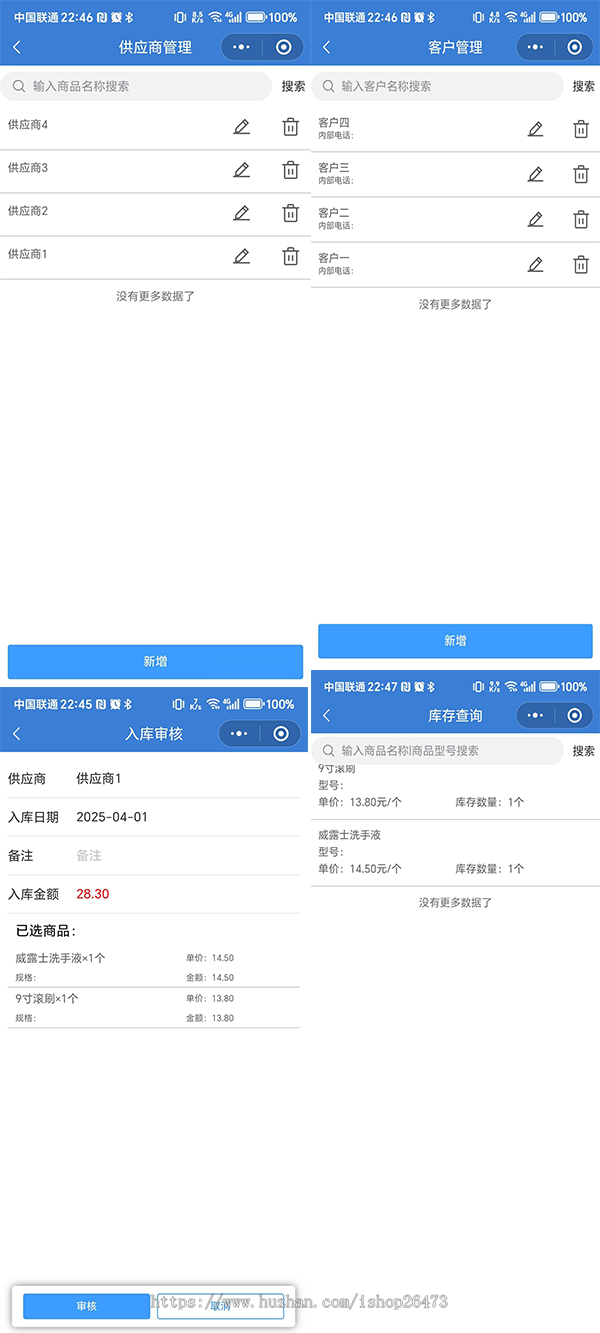Close mini-program via circle icon on 客户管理

(x=574, y=47)
